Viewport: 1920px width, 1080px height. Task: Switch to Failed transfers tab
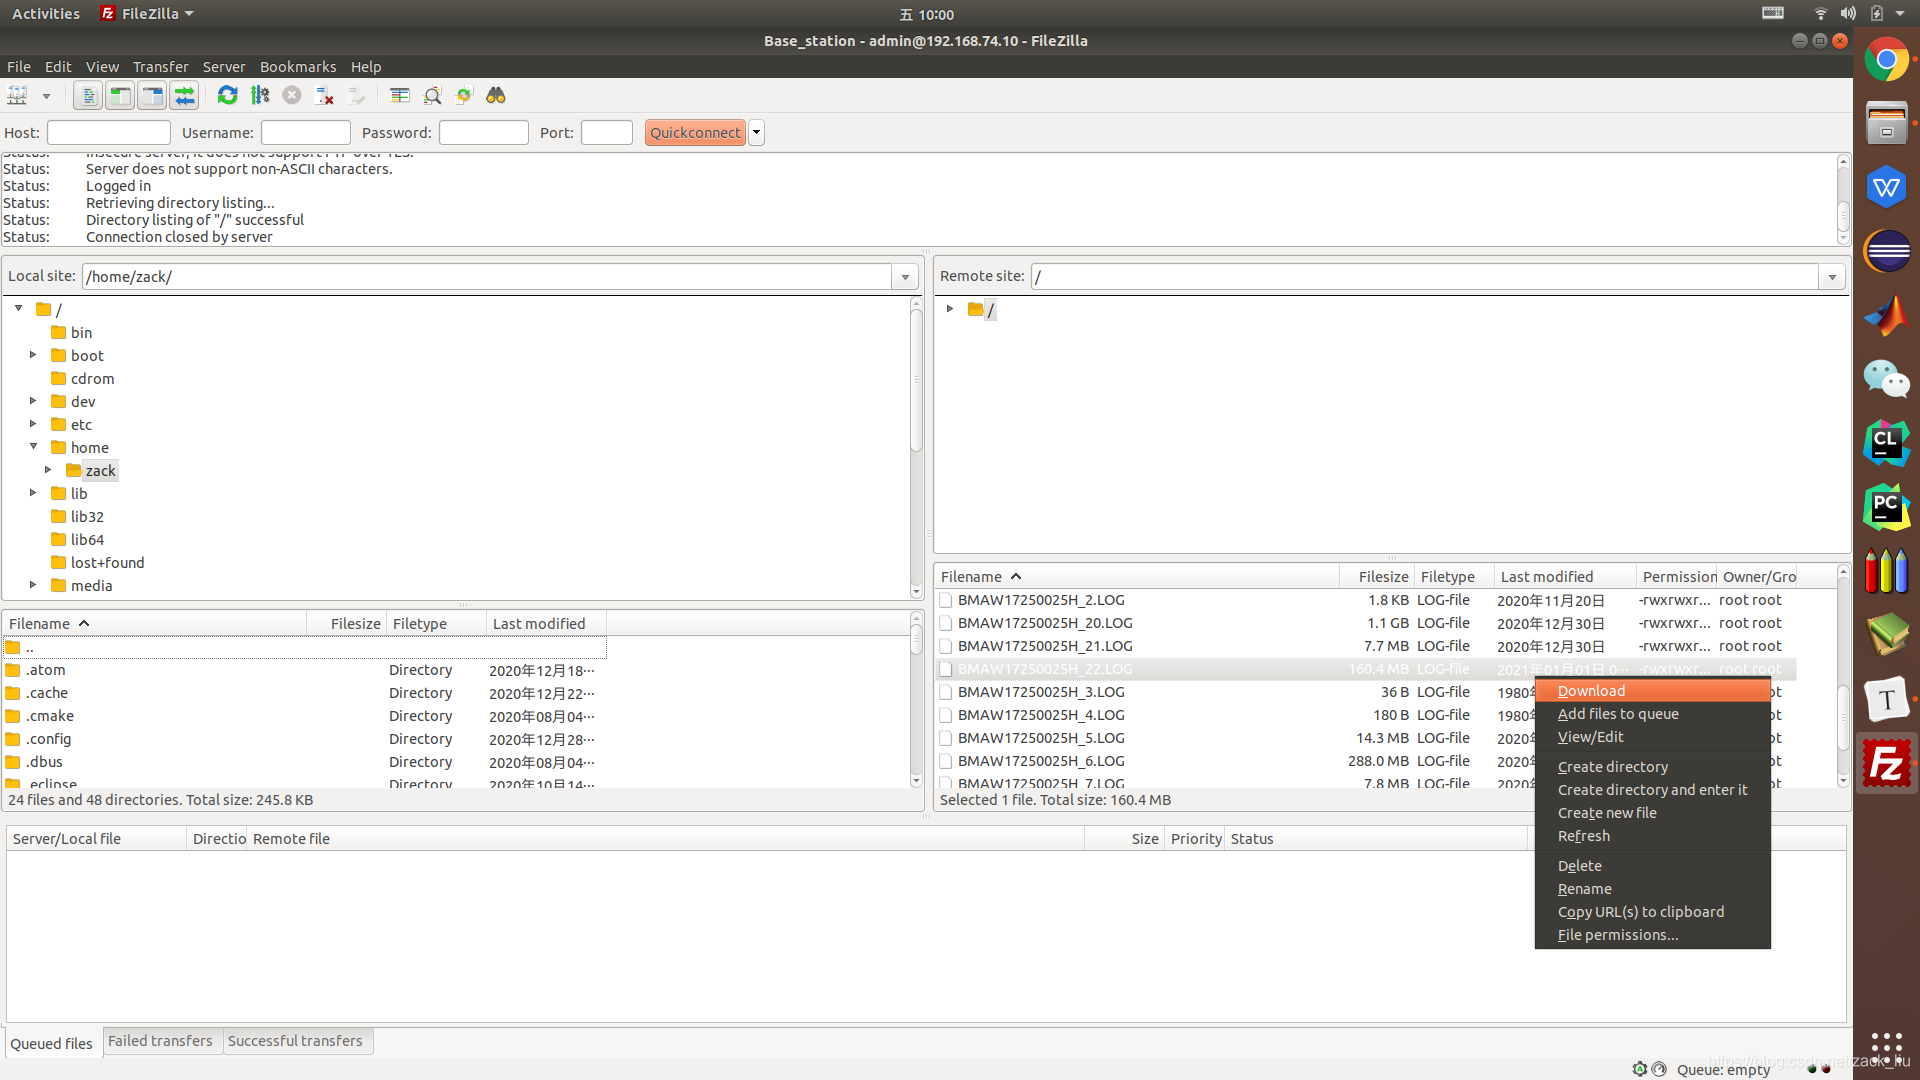pos(160,1041)
